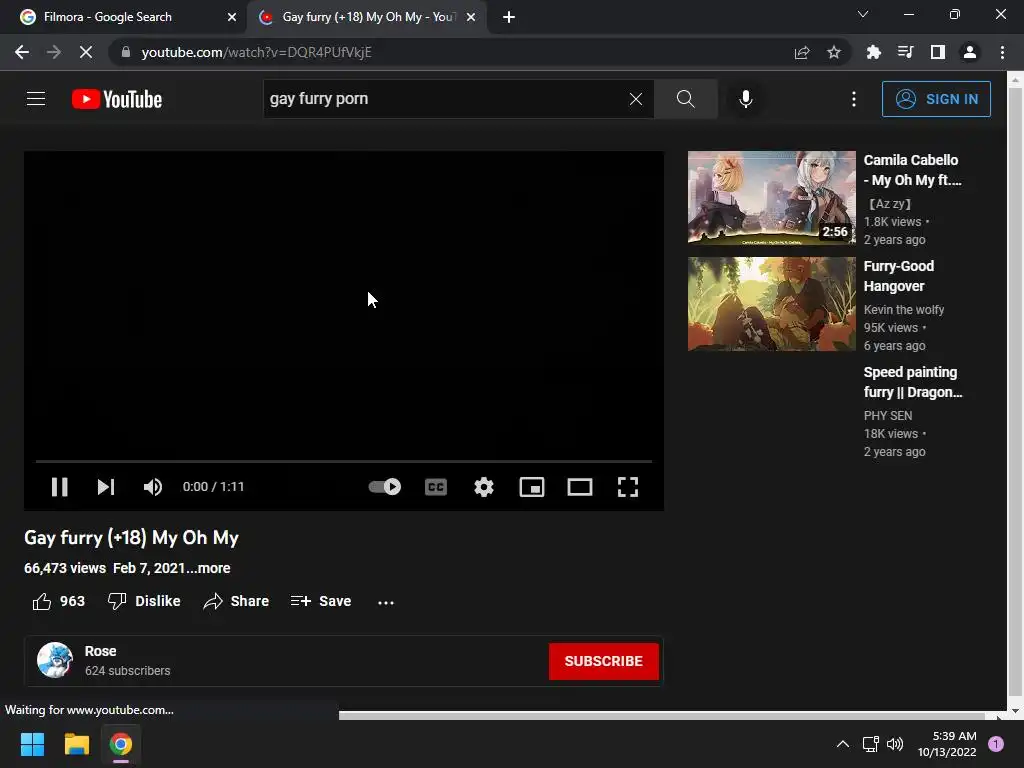Go back to previous page
The width and height of the screenshot is (1024, 768).
pos(22,52)
